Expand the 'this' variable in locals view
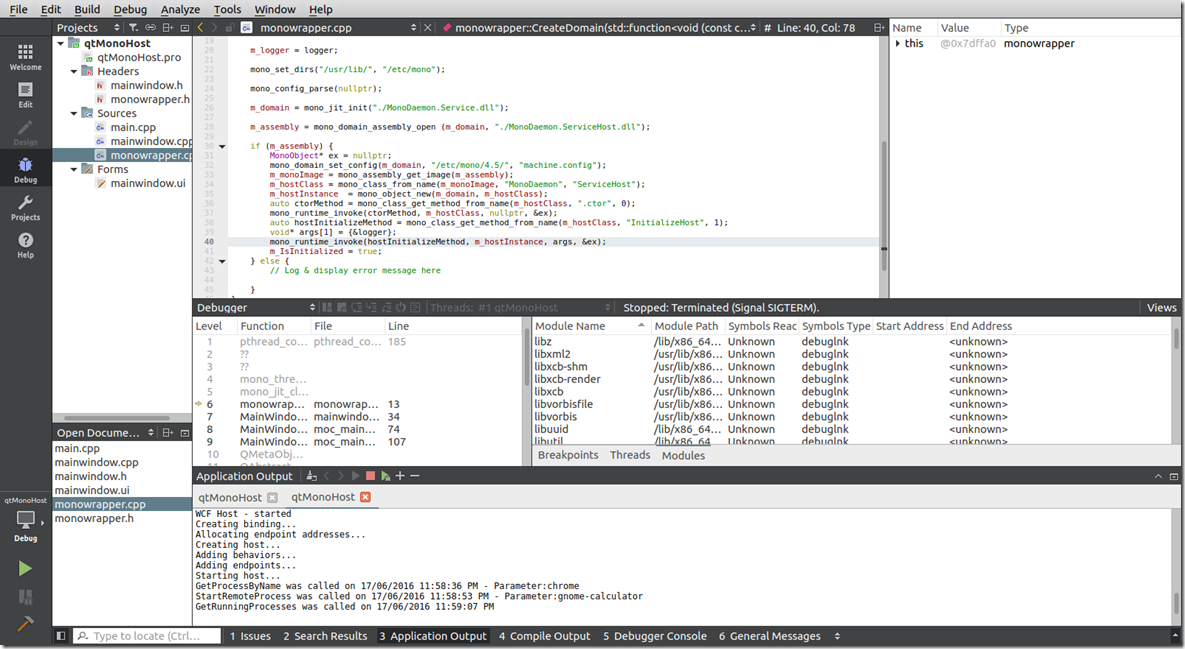The width and height of the screenshot is (1185, 649). point(898,44)
